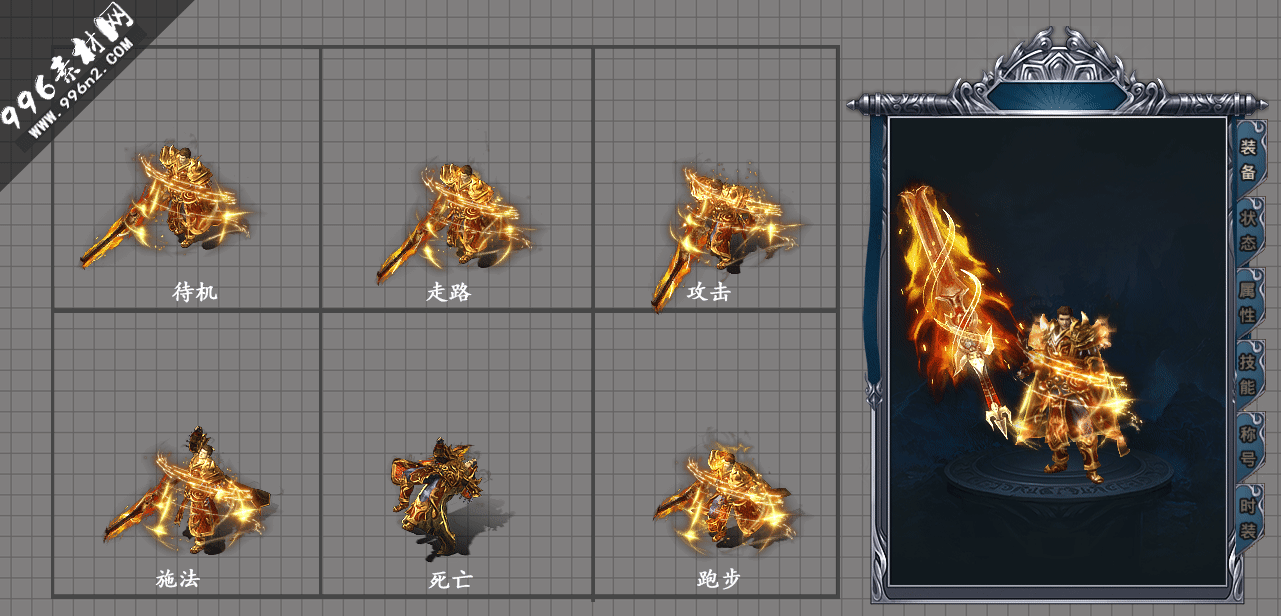The image size is (1281, 616).
Task: Switch to the 状态 status tab
Action: (1249, 230)
